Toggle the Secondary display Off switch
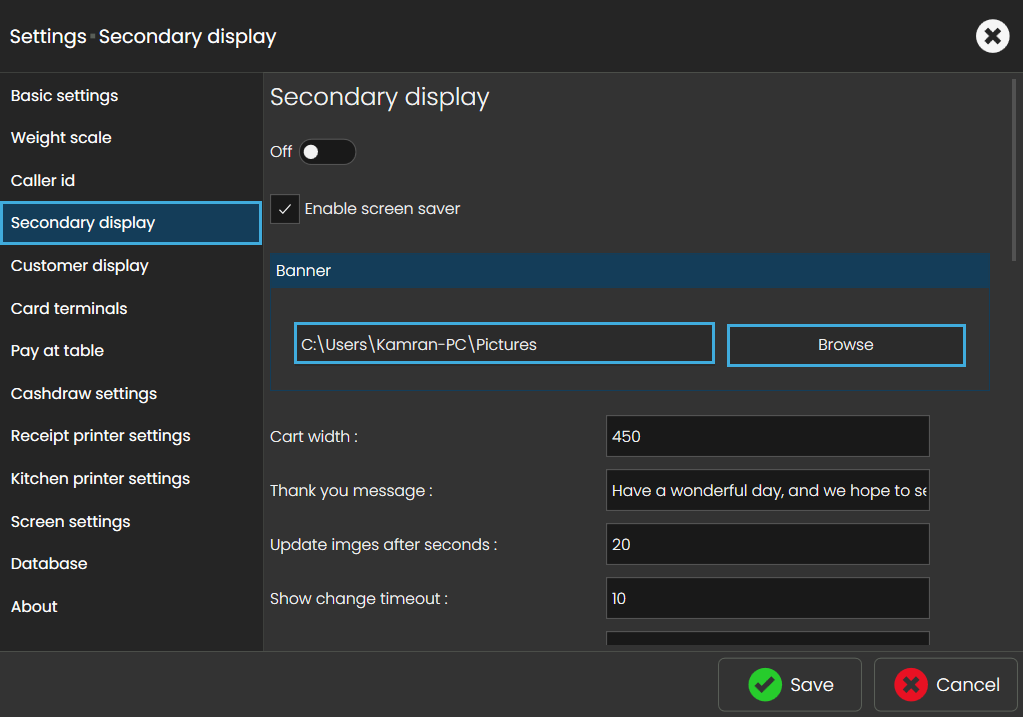The height and width of the screenshot is (717, 1023). (327, 152)
